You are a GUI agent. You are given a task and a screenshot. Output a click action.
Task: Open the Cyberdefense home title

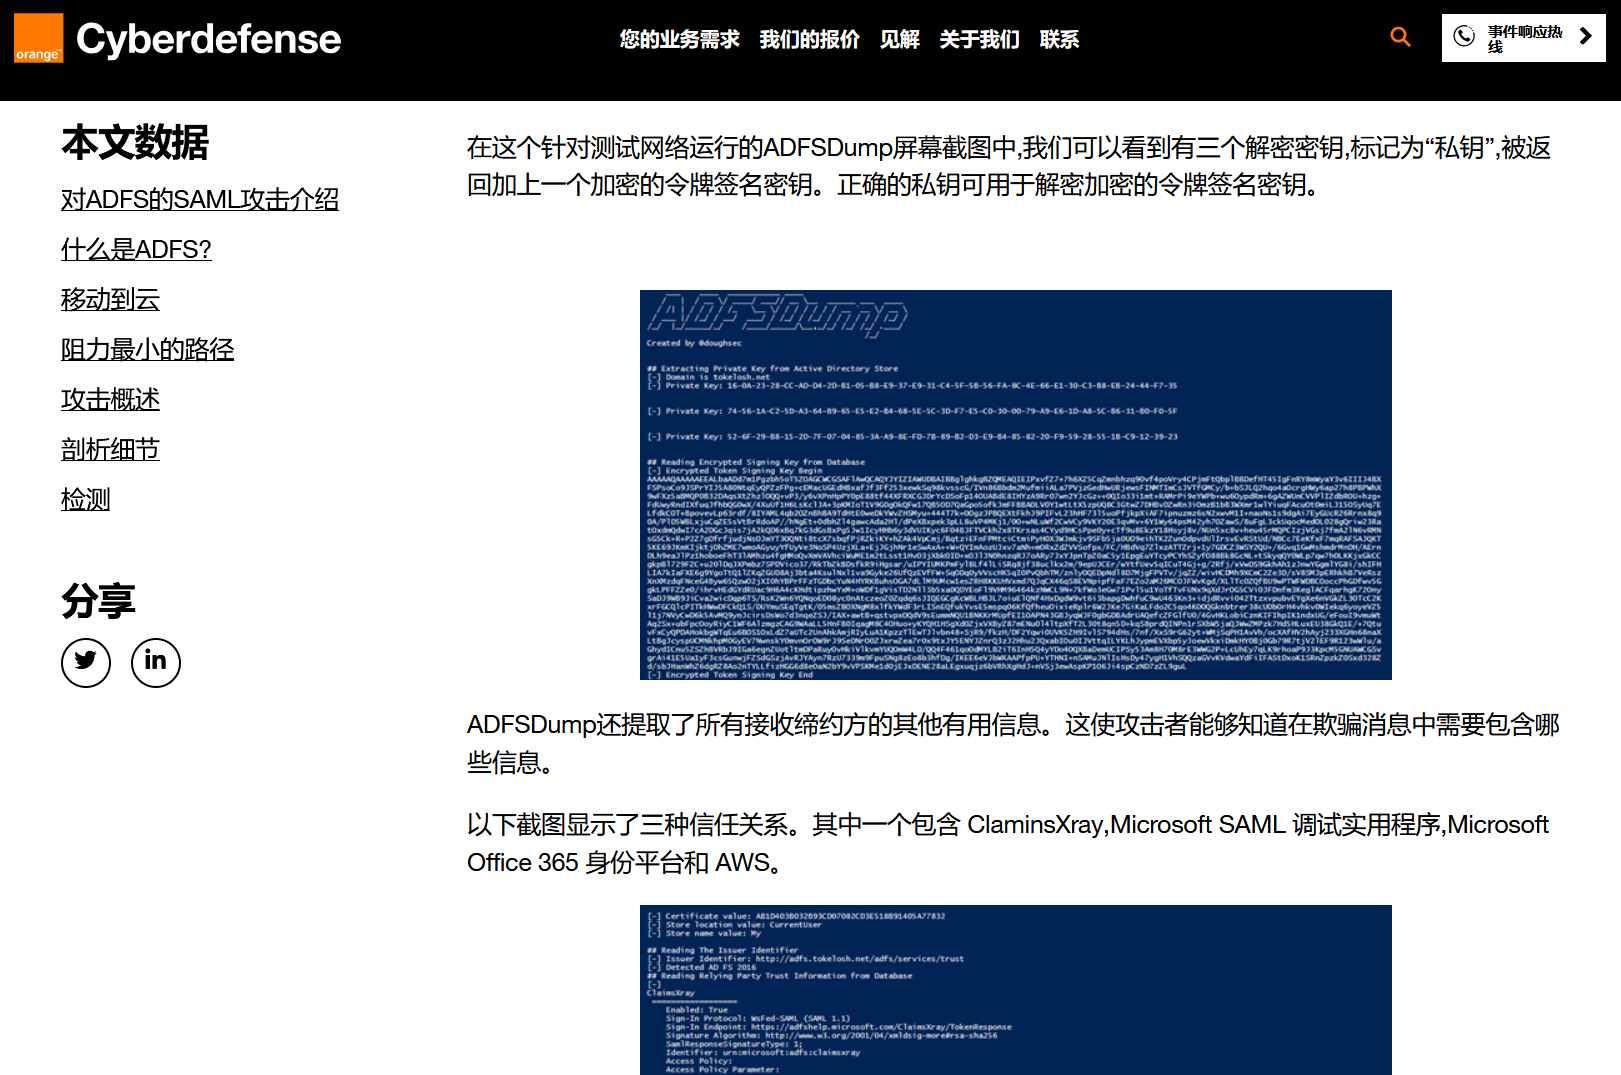coord(208,39)
